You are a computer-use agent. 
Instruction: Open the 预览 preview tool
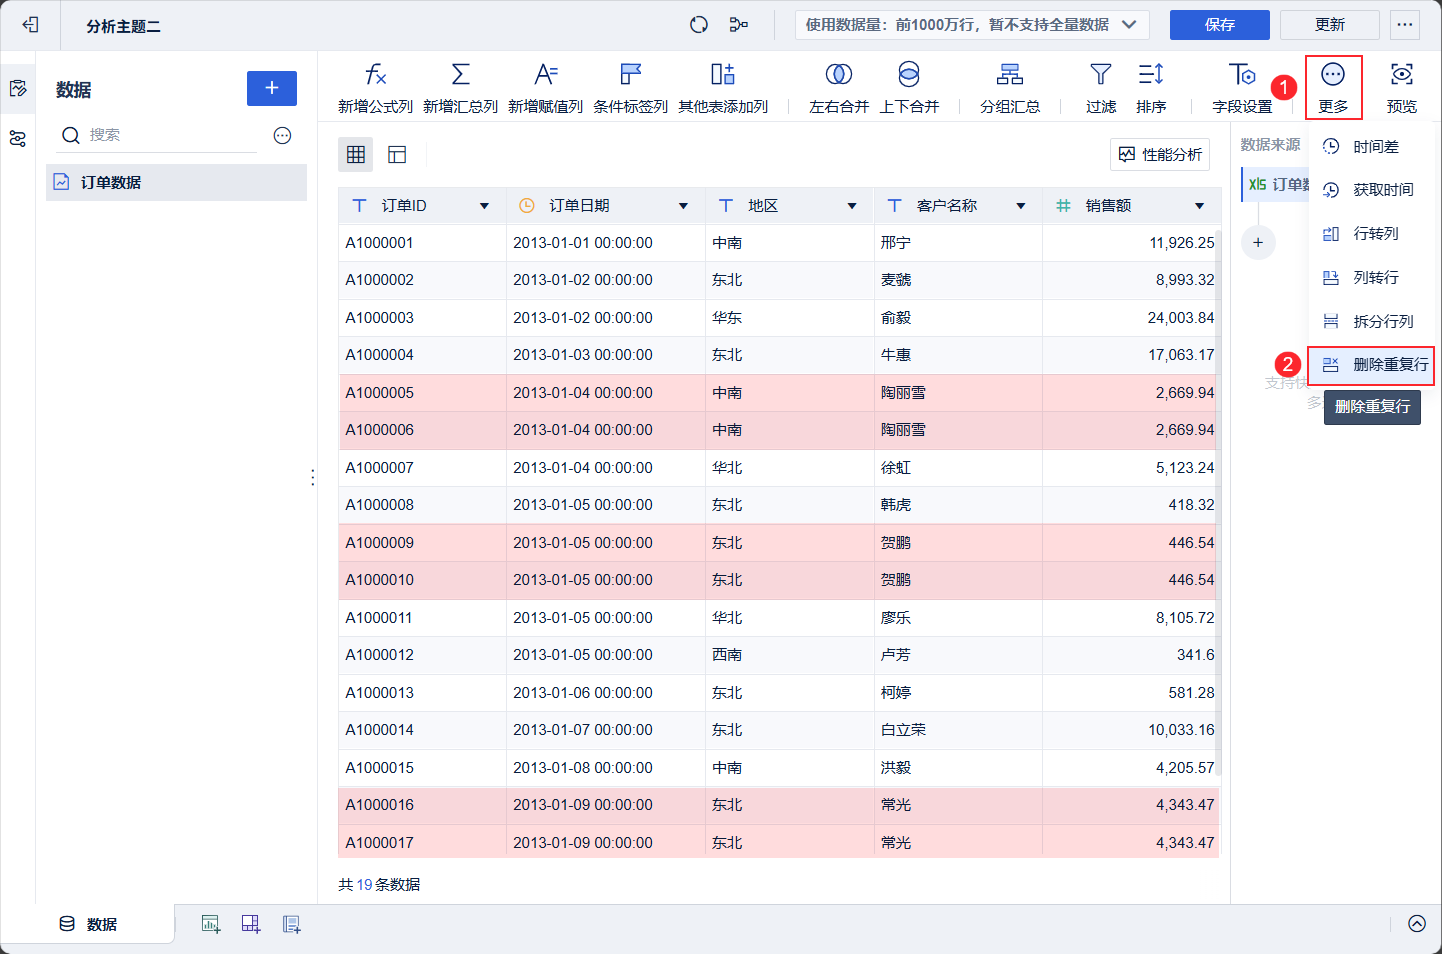(1402, 87)
